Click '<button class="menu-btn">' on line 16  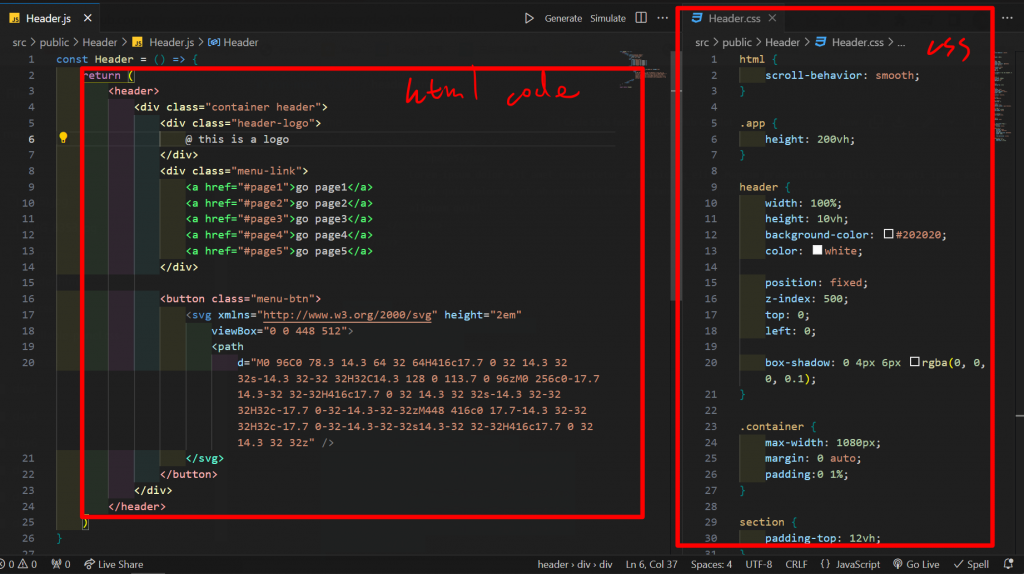pos(240,298)
